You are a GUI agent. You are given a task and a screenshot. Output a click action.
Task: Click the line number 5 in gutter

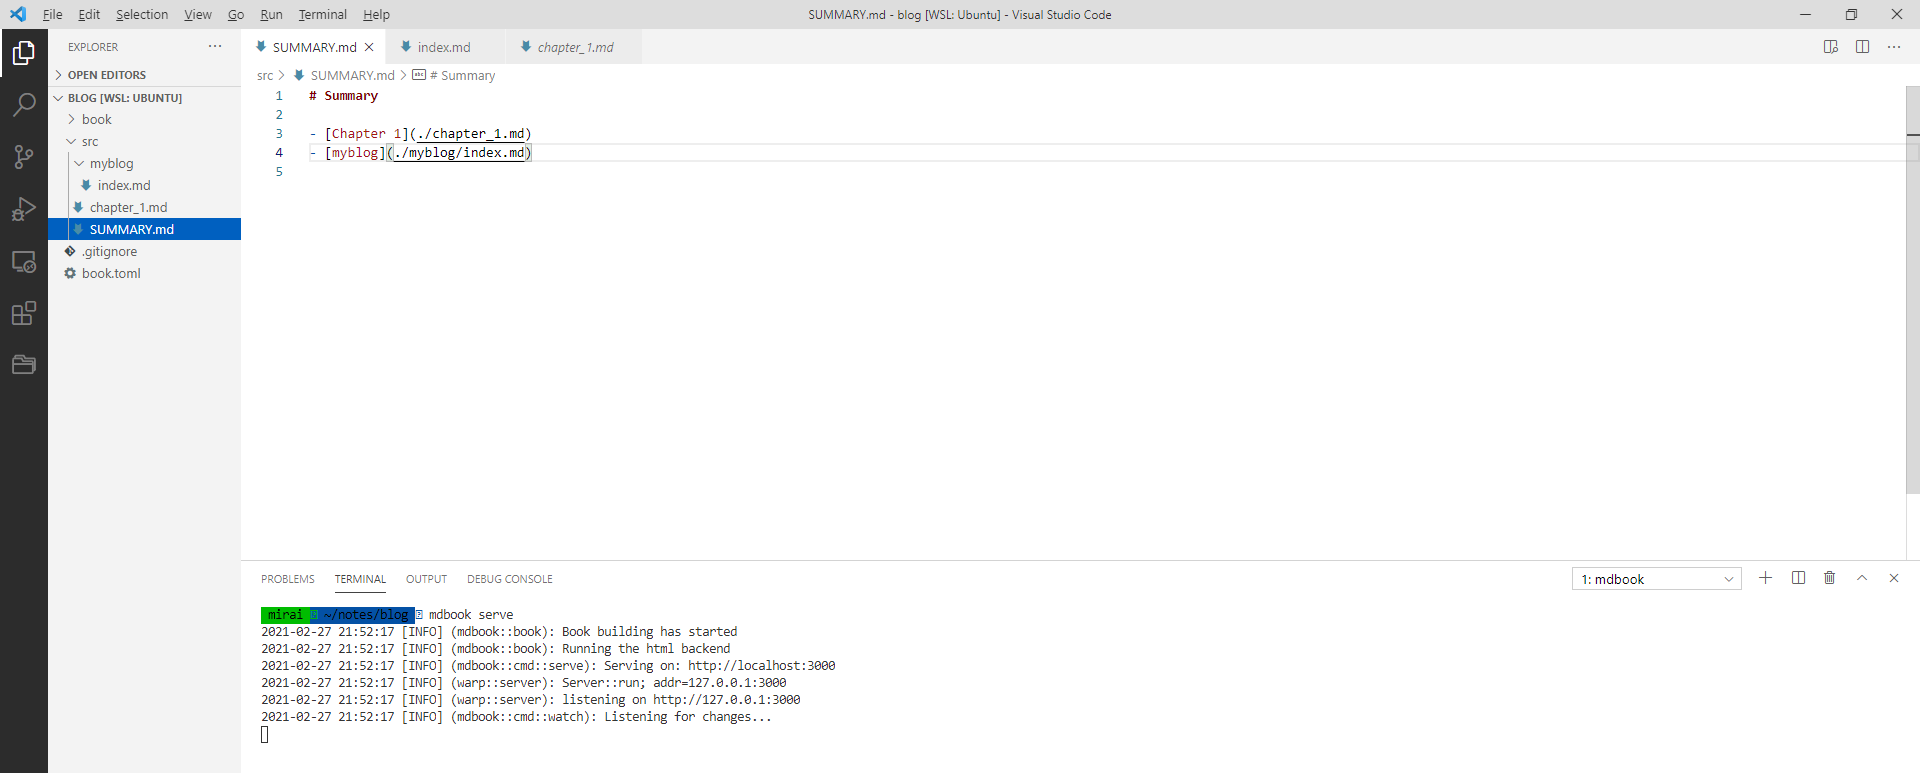tap(279, 172)
